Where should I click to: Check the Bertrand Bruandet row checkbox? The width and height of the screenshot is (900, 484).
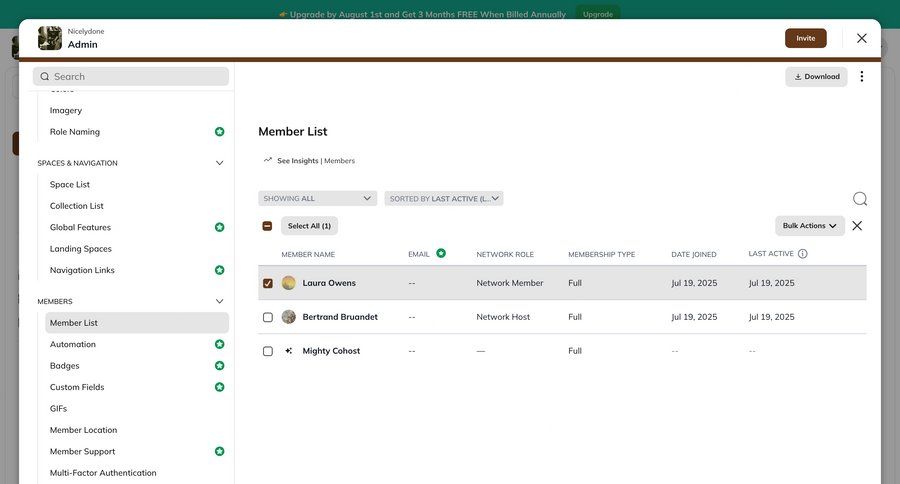tap(267, 317)
